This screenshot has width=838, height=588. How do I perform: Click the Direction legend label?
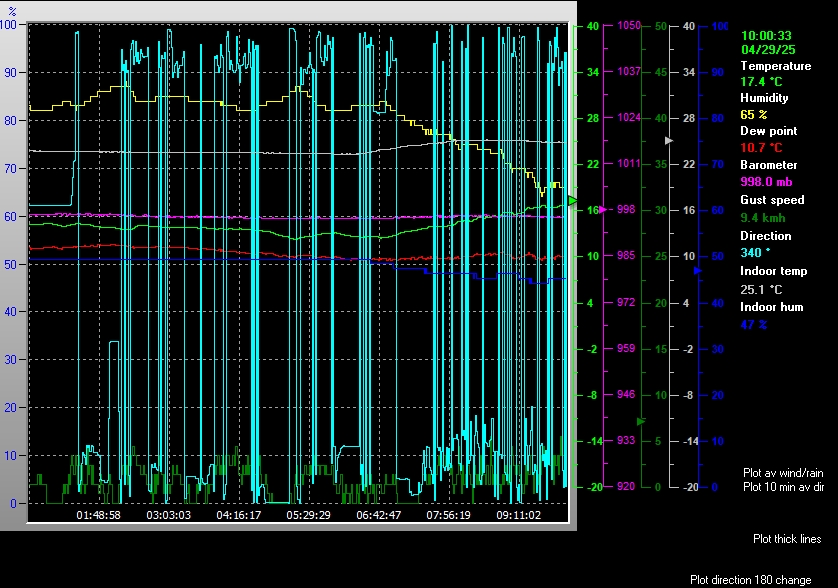pos(765,236)
